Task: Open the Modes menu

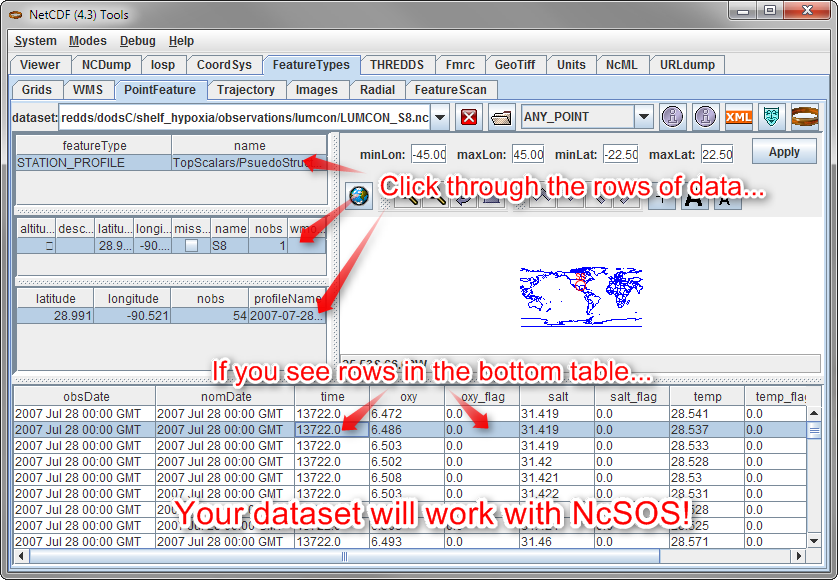Action: point(88,41)
